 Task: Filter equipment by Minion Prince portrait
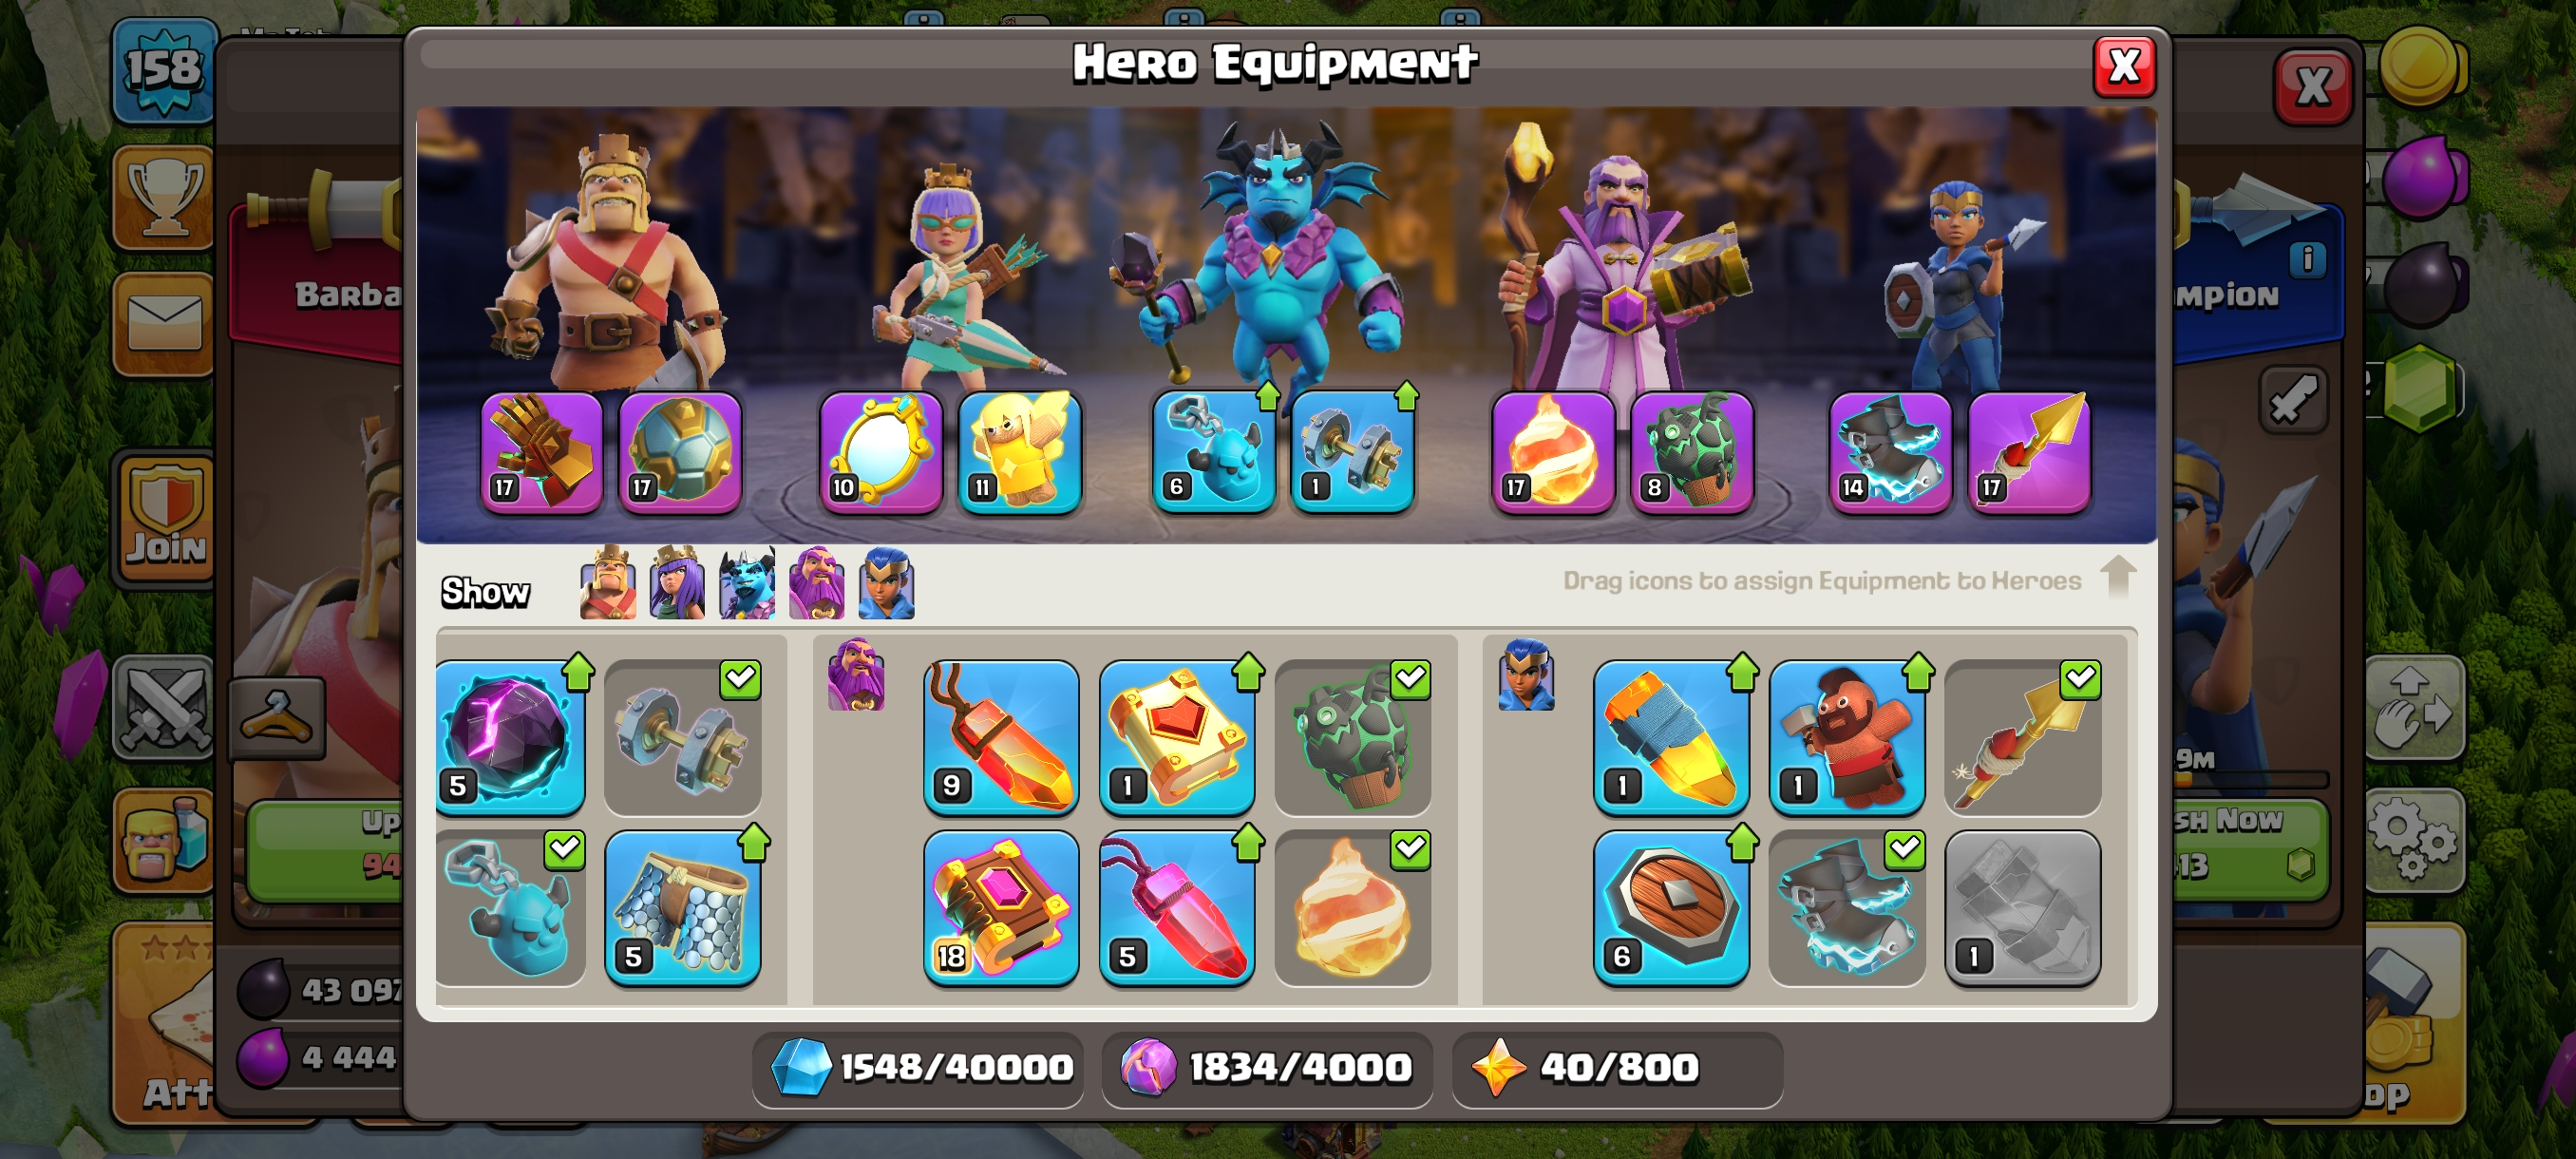(747, 583)
